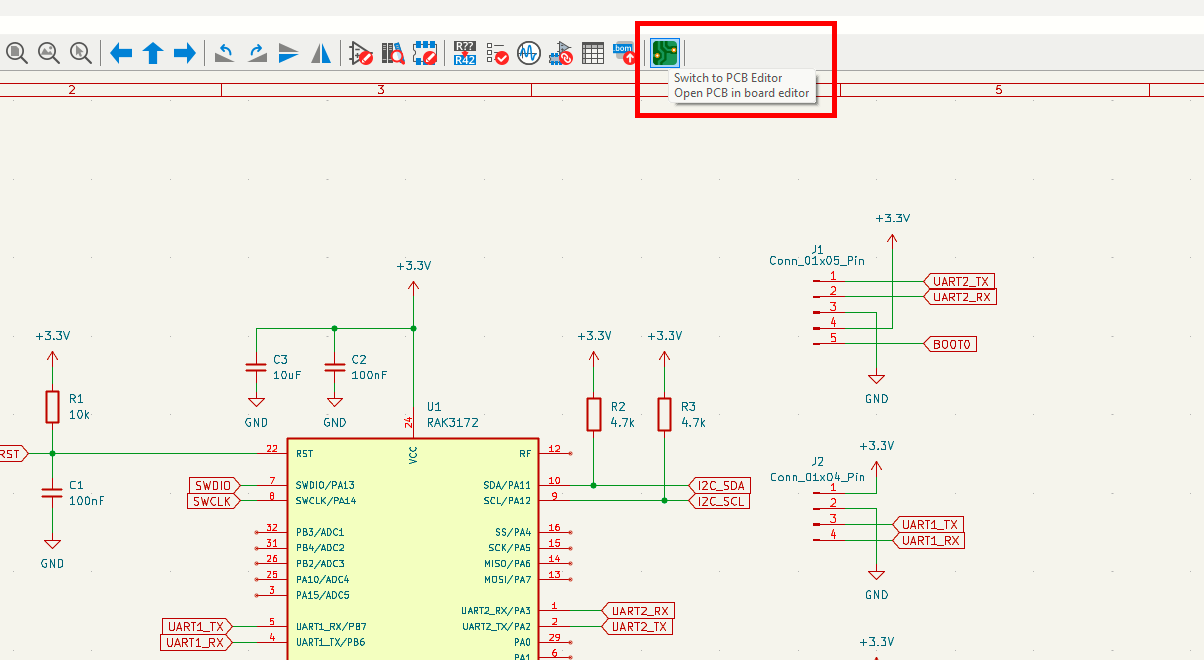This screenshot has height=660, width=1204.
Task: Click the SWCLK net label
Action: (x=215, y=501)
